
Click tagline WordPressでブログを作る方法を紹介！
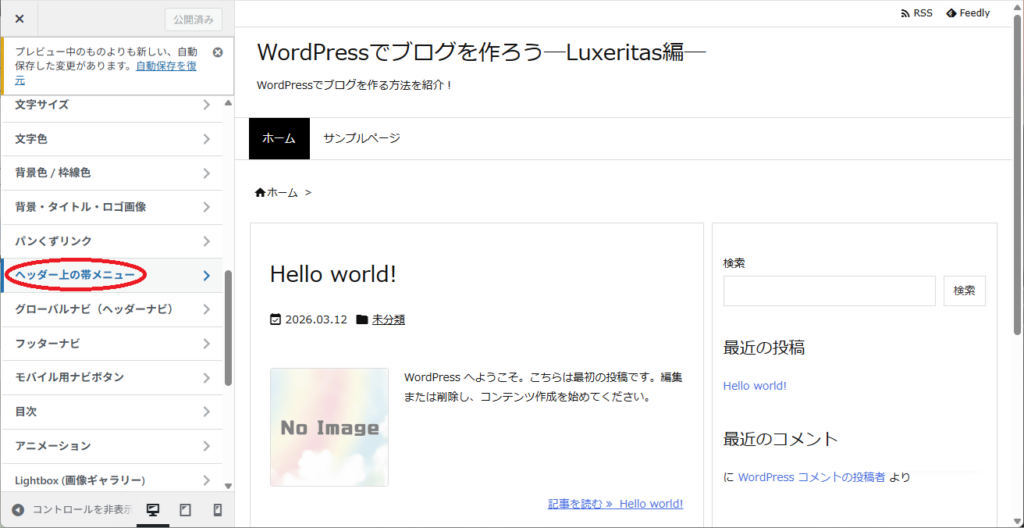[355, 86]
